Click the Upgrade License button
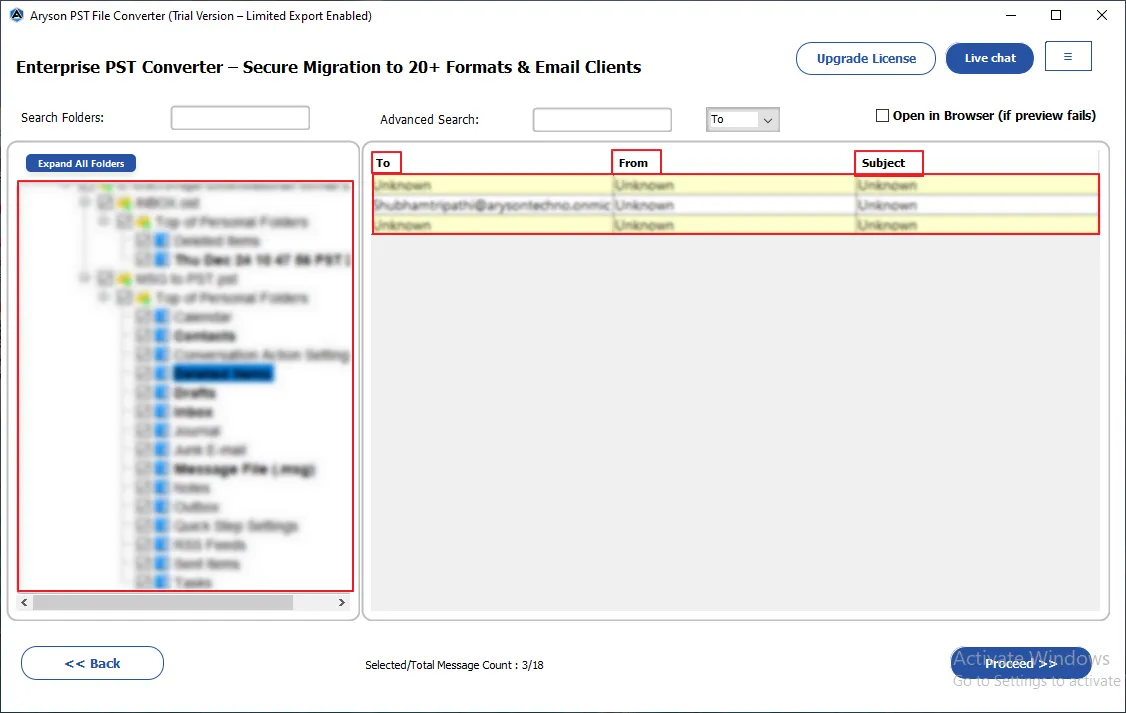Image resolution: width=1126 pixels, height=713 pixels. point(865,58)
